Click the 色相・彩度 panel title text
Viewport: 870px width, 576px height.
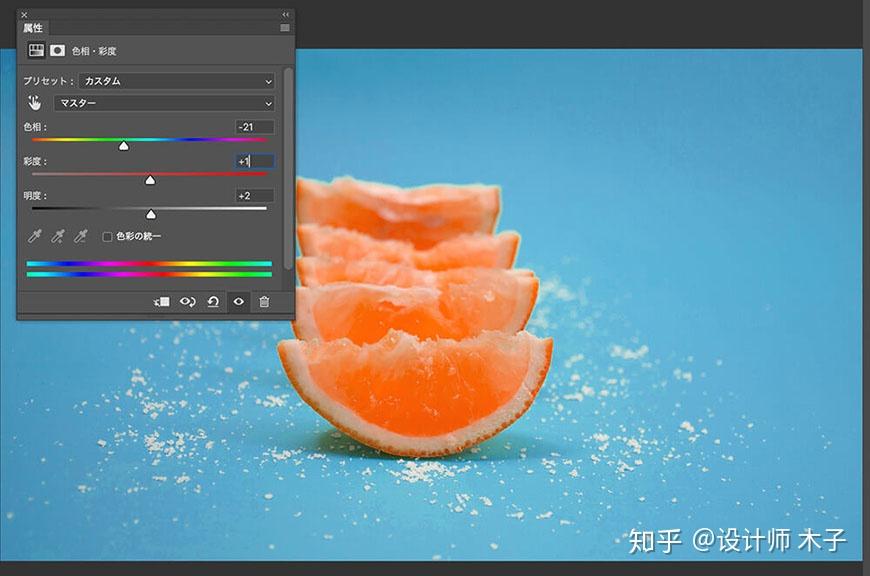tap(94, 51)
